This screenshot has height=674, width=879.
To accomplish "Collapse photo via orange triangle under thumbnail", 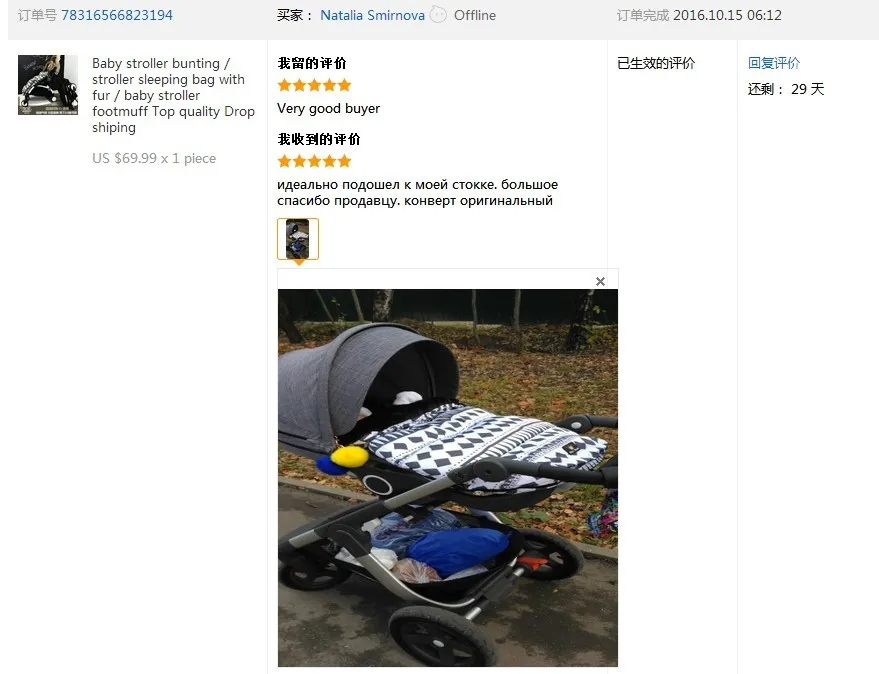I will (x=299, y=262).
